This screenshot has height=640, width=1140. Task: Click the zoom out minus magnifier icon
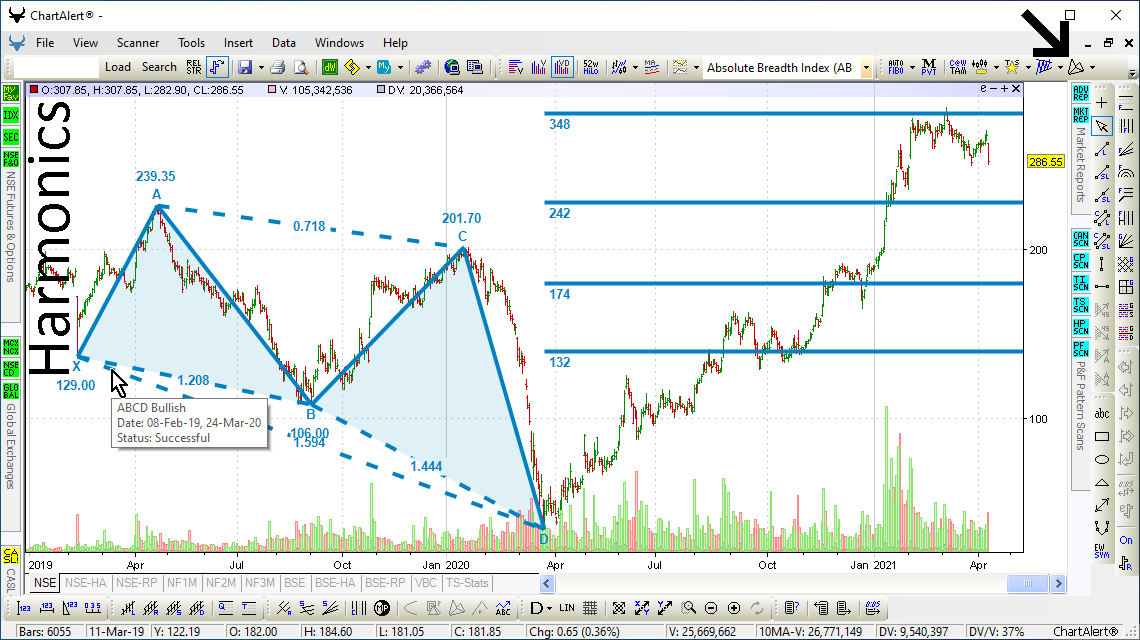tap(711, 608)
